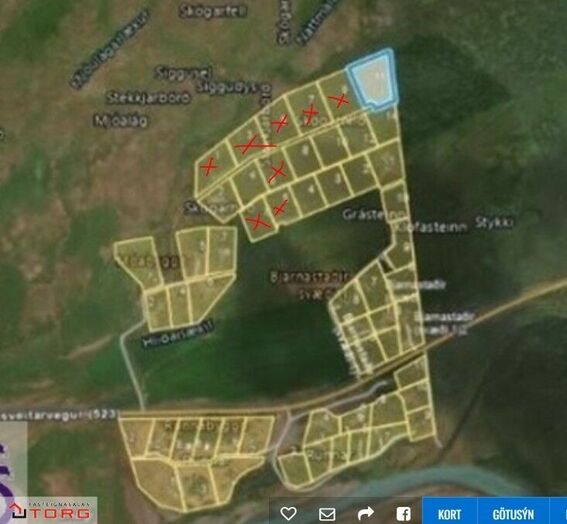Click the Klofasteinn place label
Image resolution: width=567 pixels, height=524 pixels.
430,227
